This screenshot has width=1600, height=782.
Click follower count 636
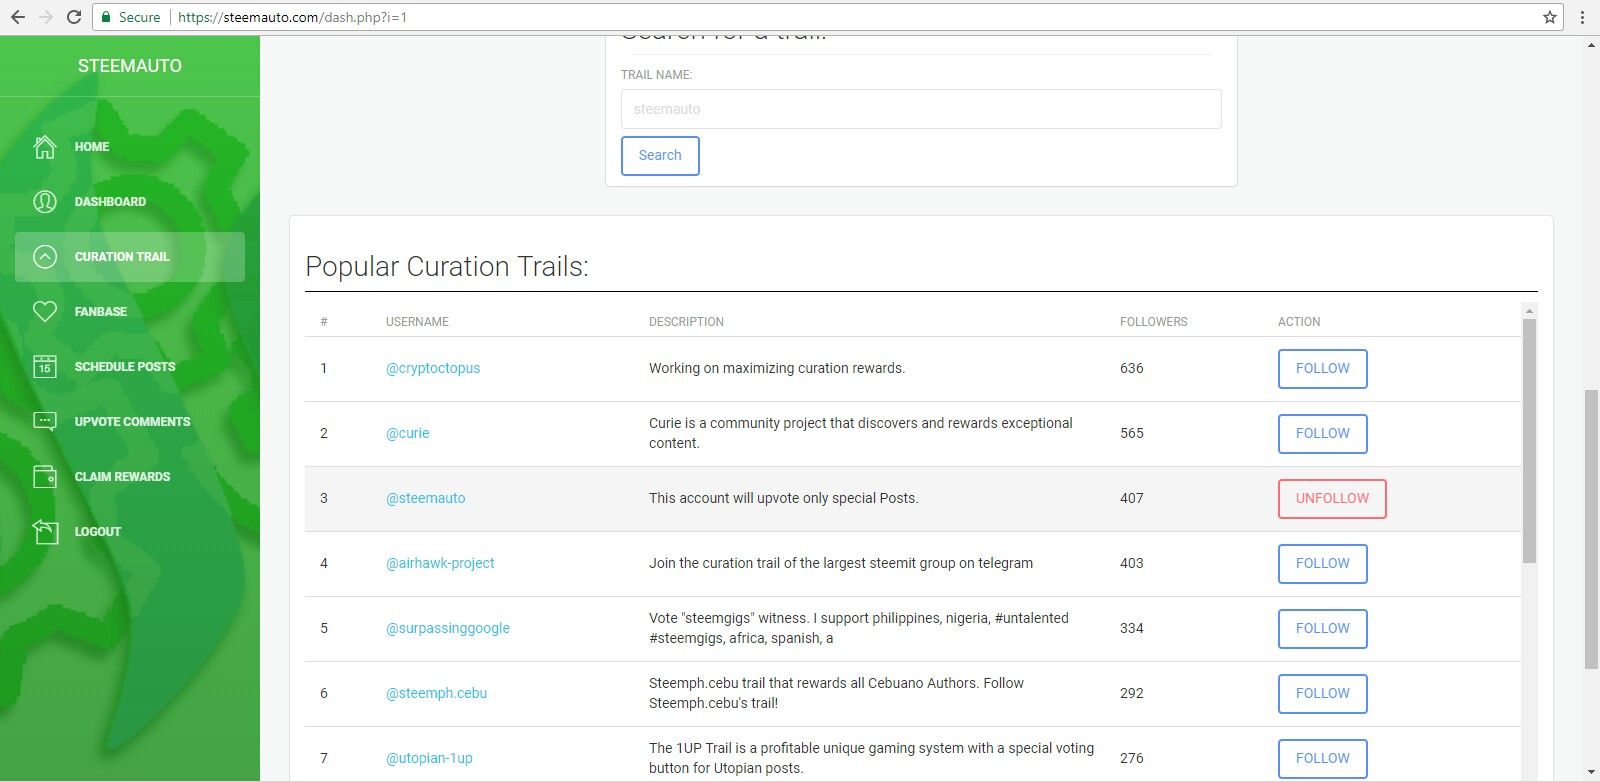coord(1131,368)
